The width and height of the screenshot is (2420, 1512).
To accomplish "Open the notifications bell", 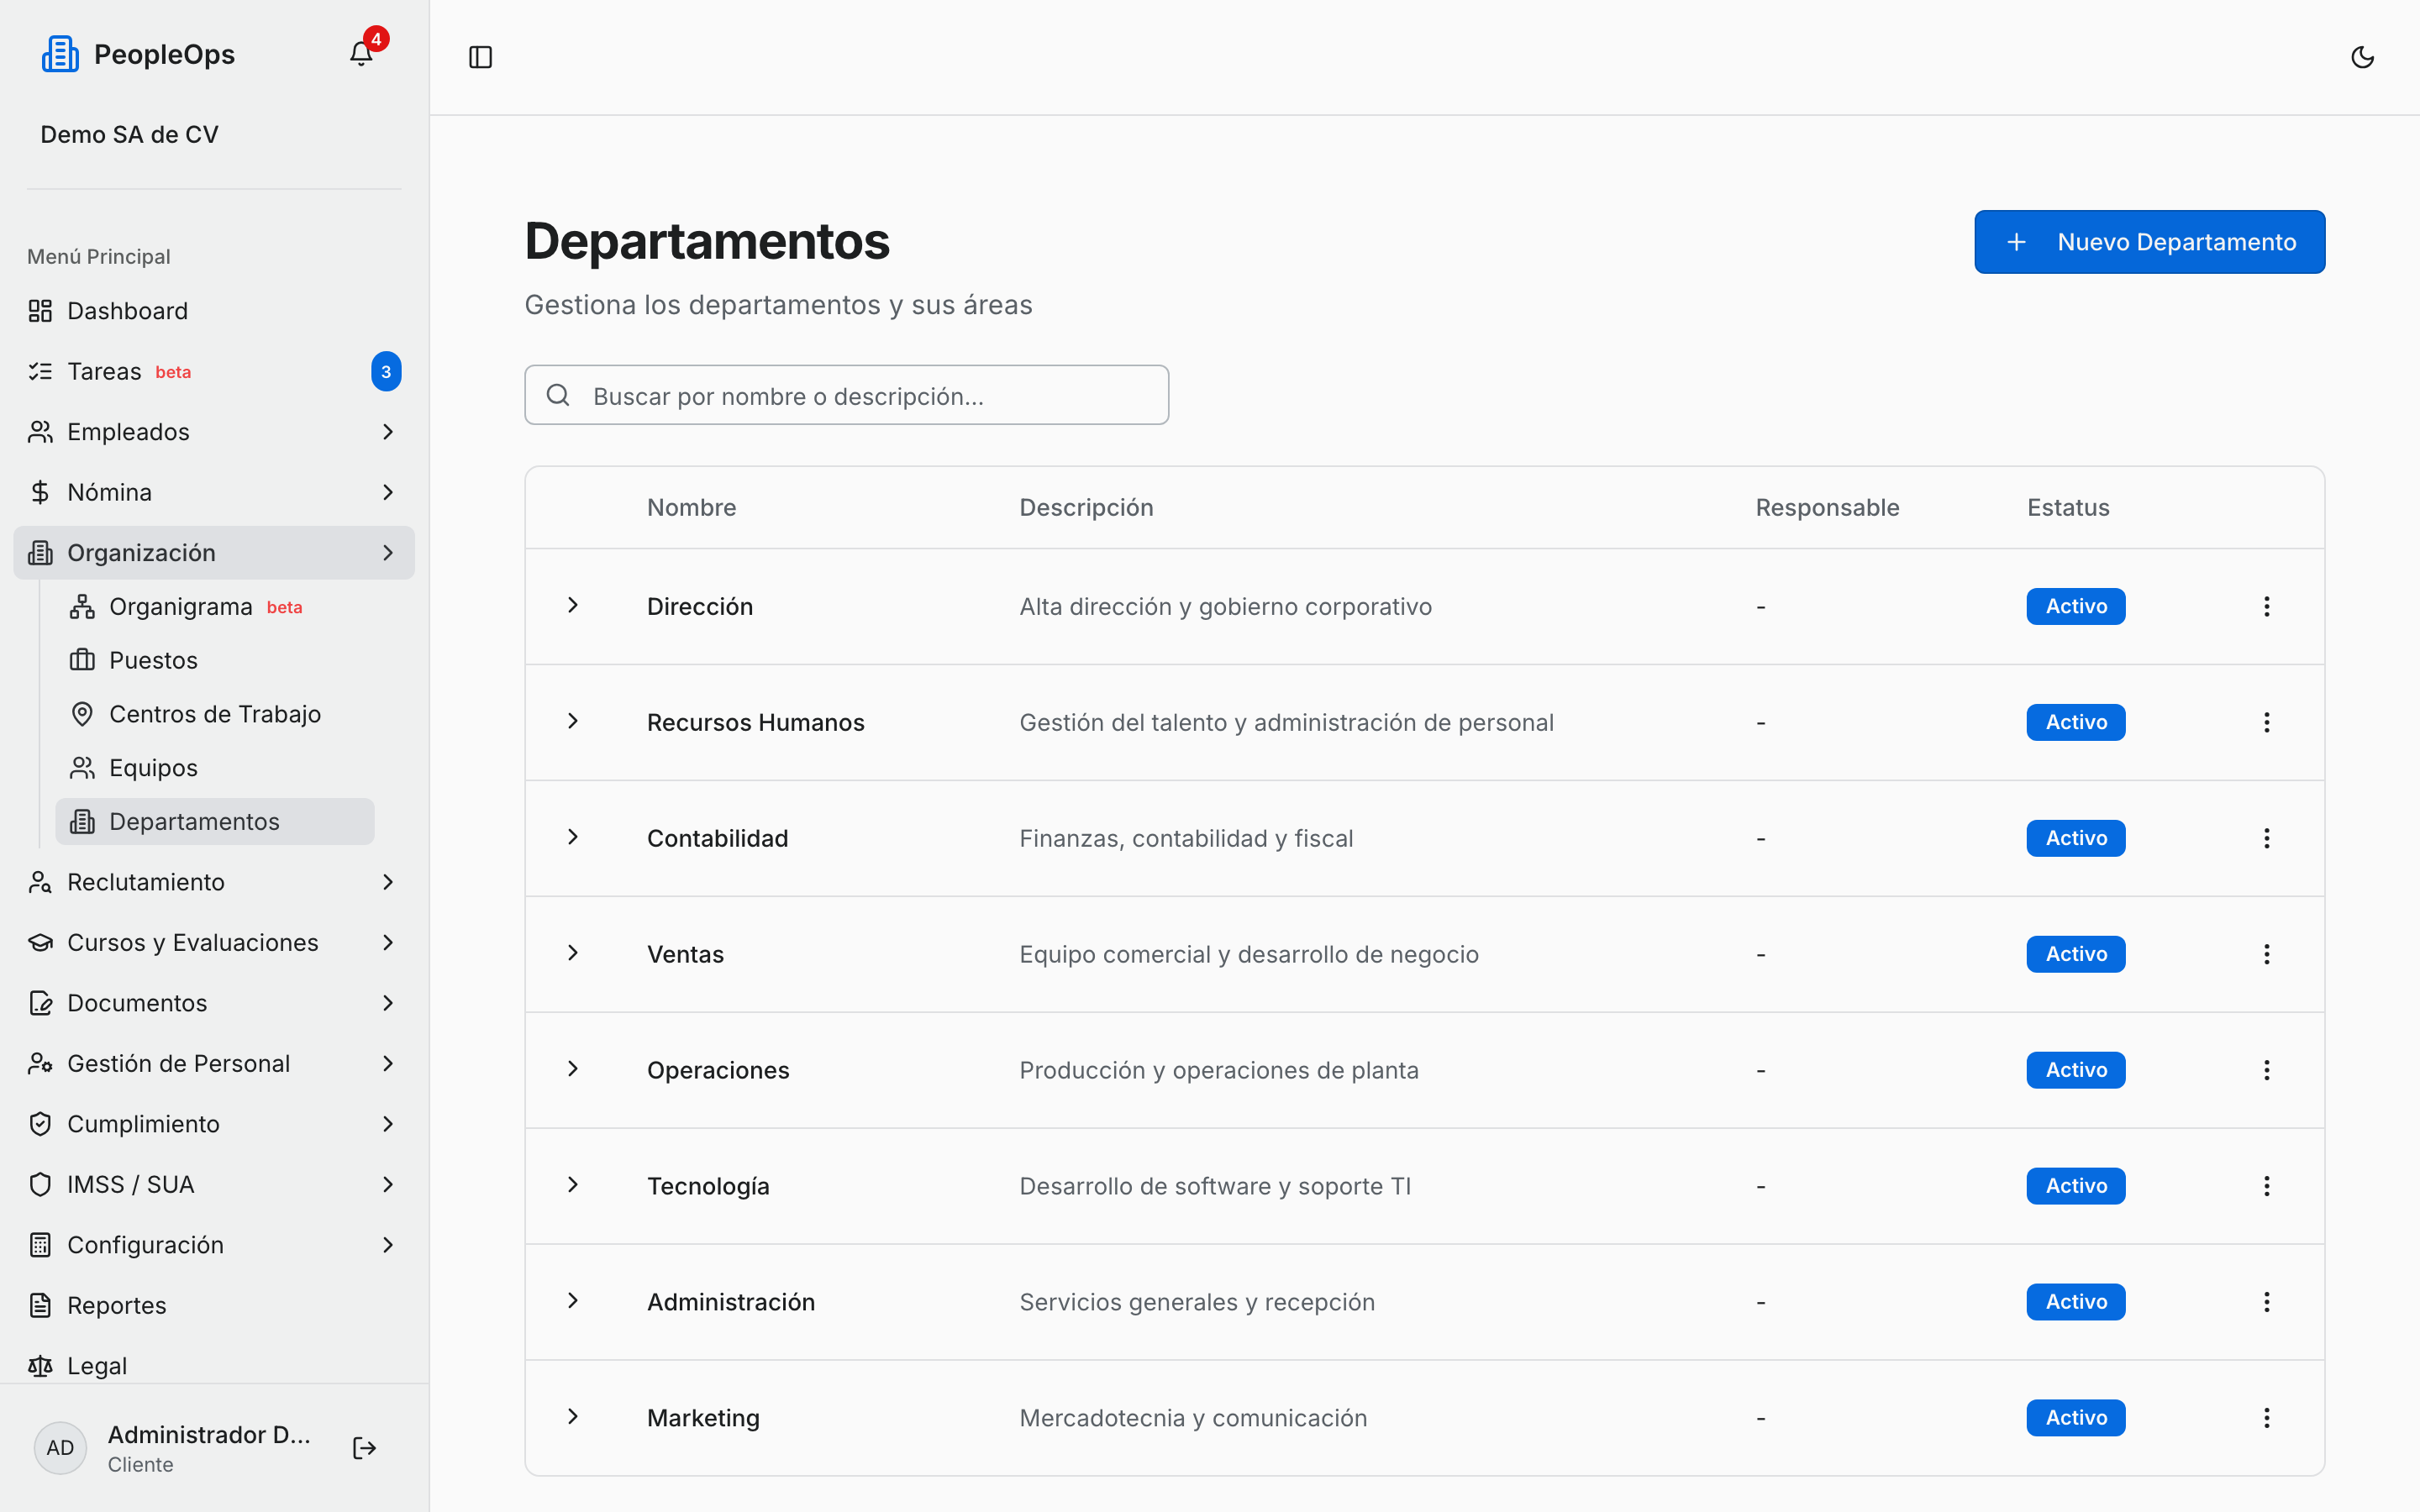I will point(361,54).
